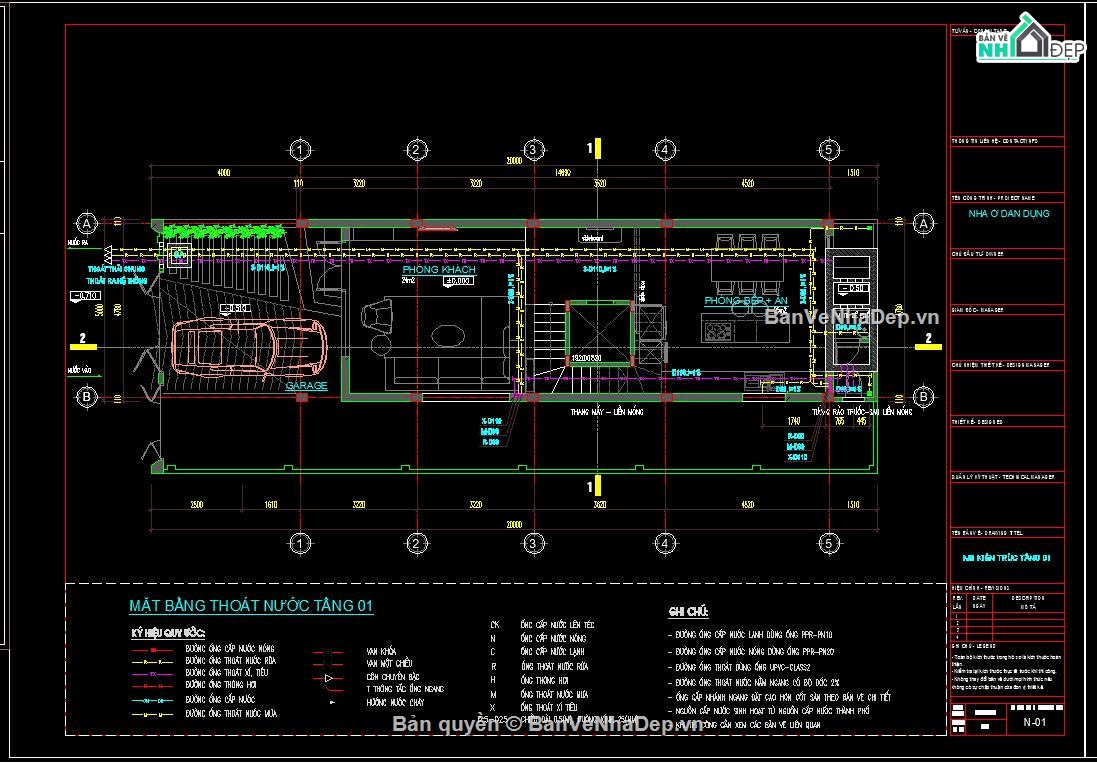Click the N-01 sheet number box
Image resolution: width=1097 pixels, height=763 pixels.
[x=1035, y=722]
